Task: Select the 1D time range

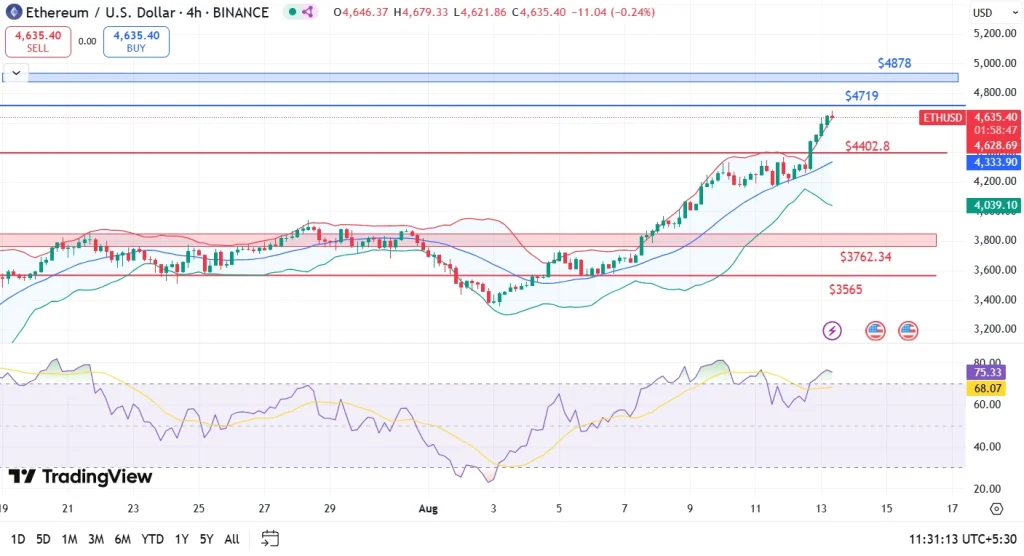Action: pyautogui.click(x=16, y=539)
